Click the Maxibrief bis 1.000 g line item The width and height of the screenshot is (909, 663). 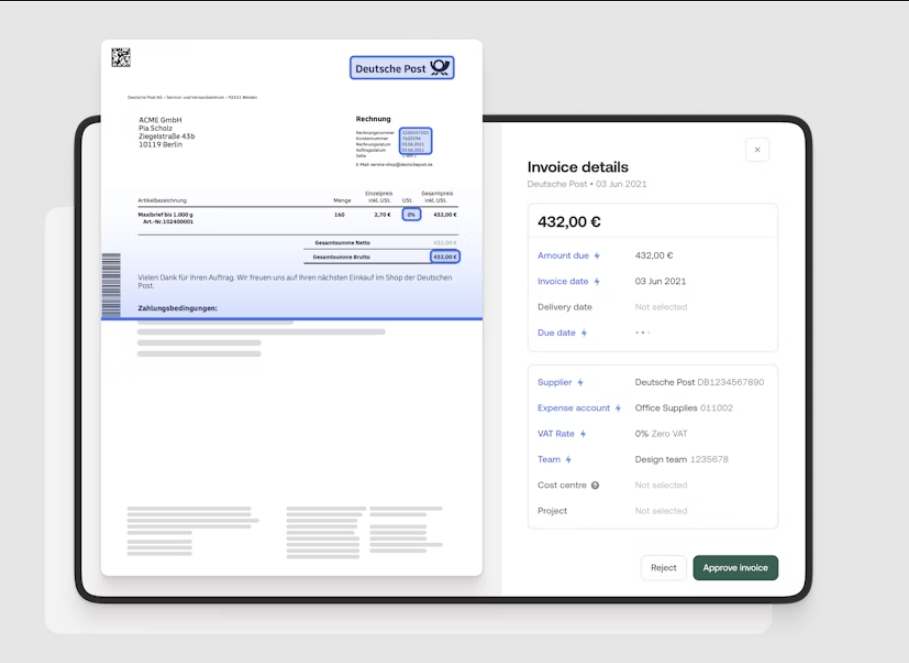165,214
